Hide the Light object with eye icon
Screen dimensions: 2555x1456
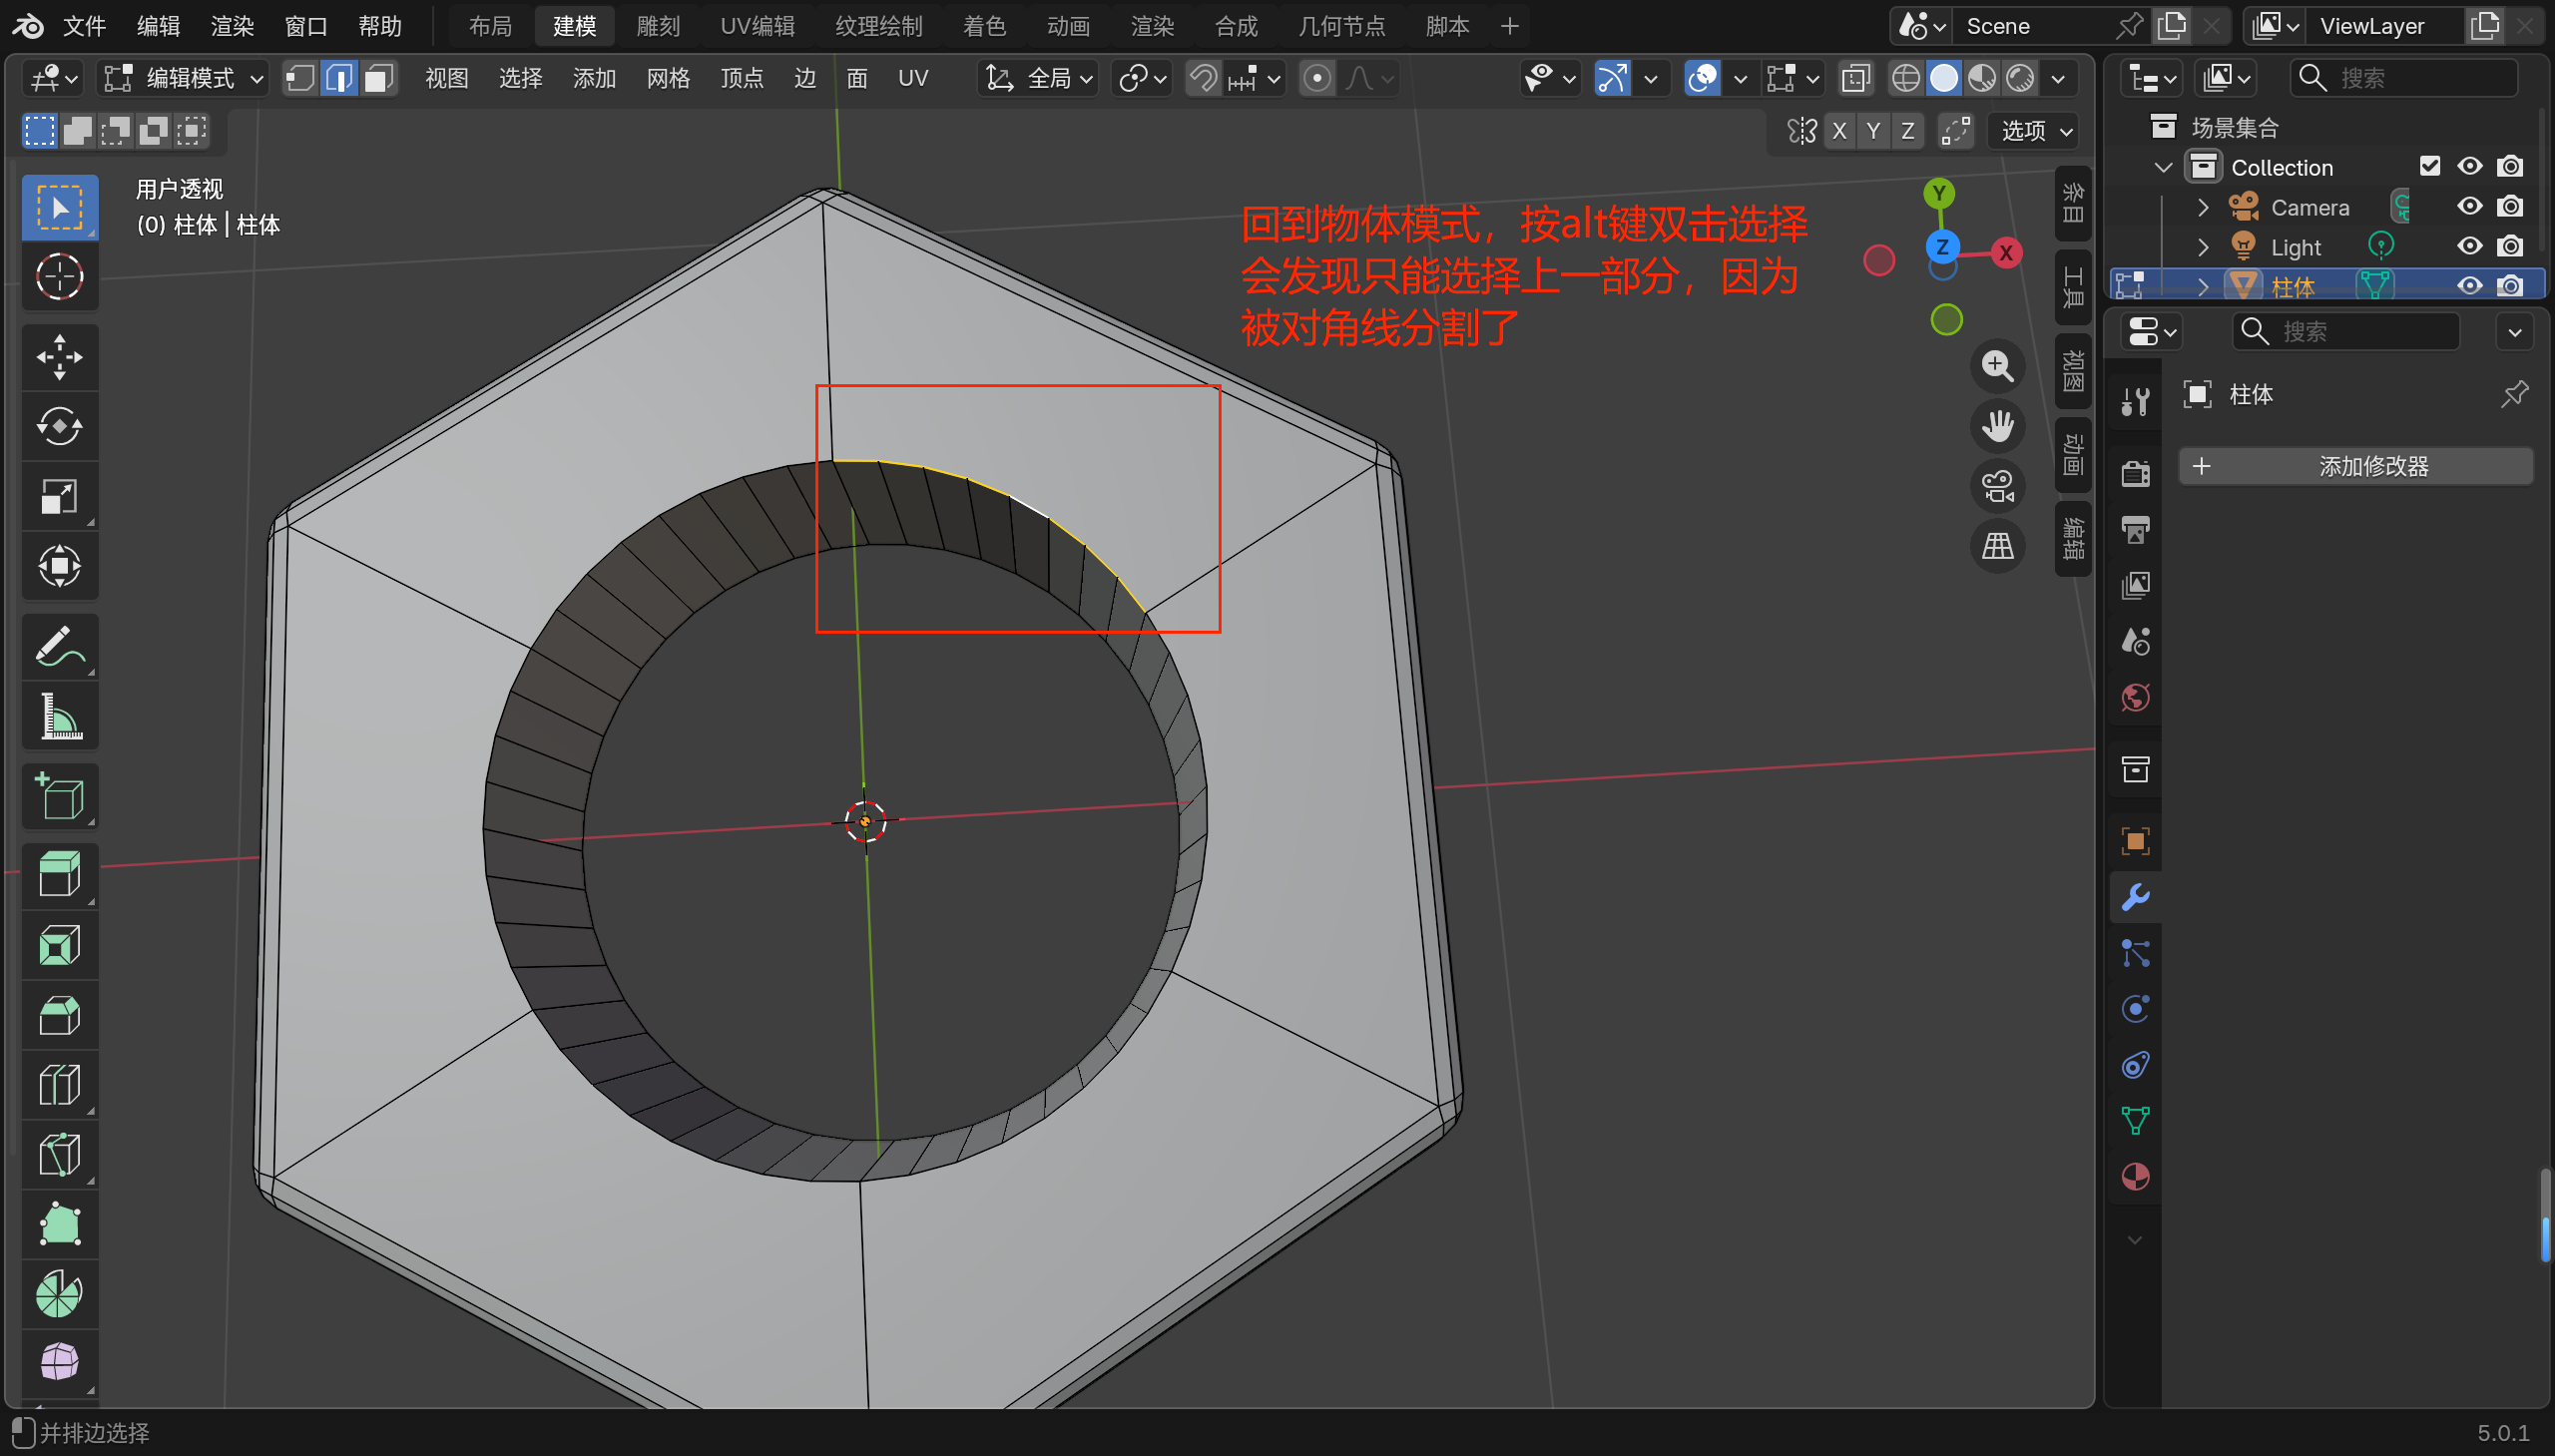2469,246
